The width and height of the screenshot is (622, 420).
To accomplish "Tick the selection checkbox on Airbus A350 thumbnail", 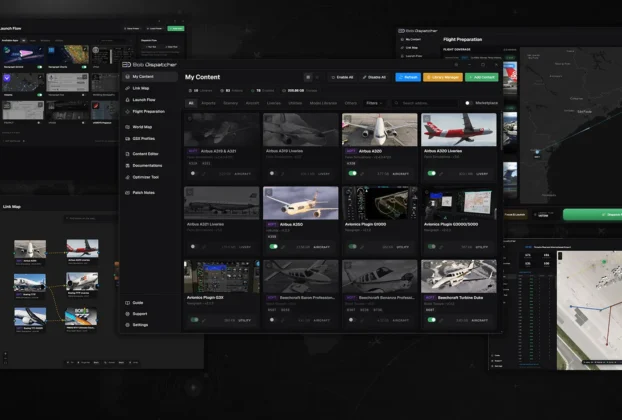I will [269, 192].
